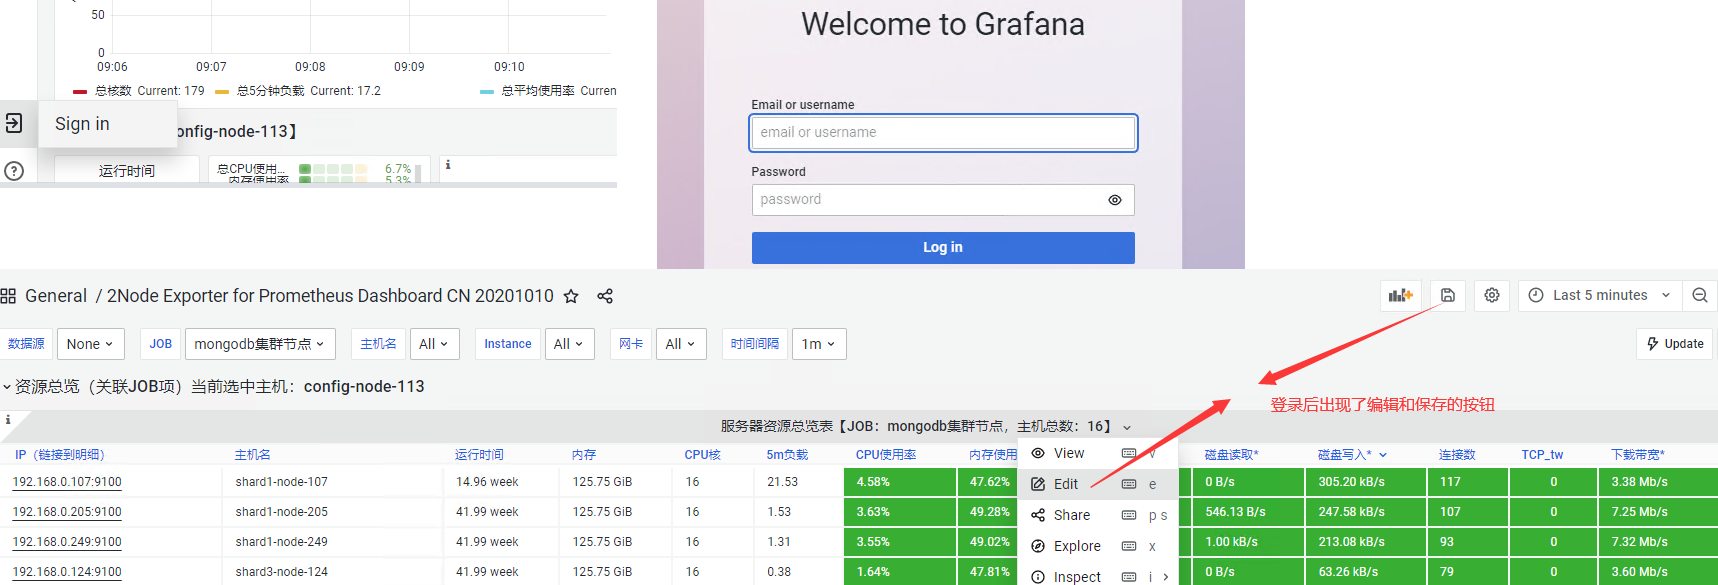Open the Instance All dropdown
Viewport: 1718px width, 585px height.
tap(569, 344)
